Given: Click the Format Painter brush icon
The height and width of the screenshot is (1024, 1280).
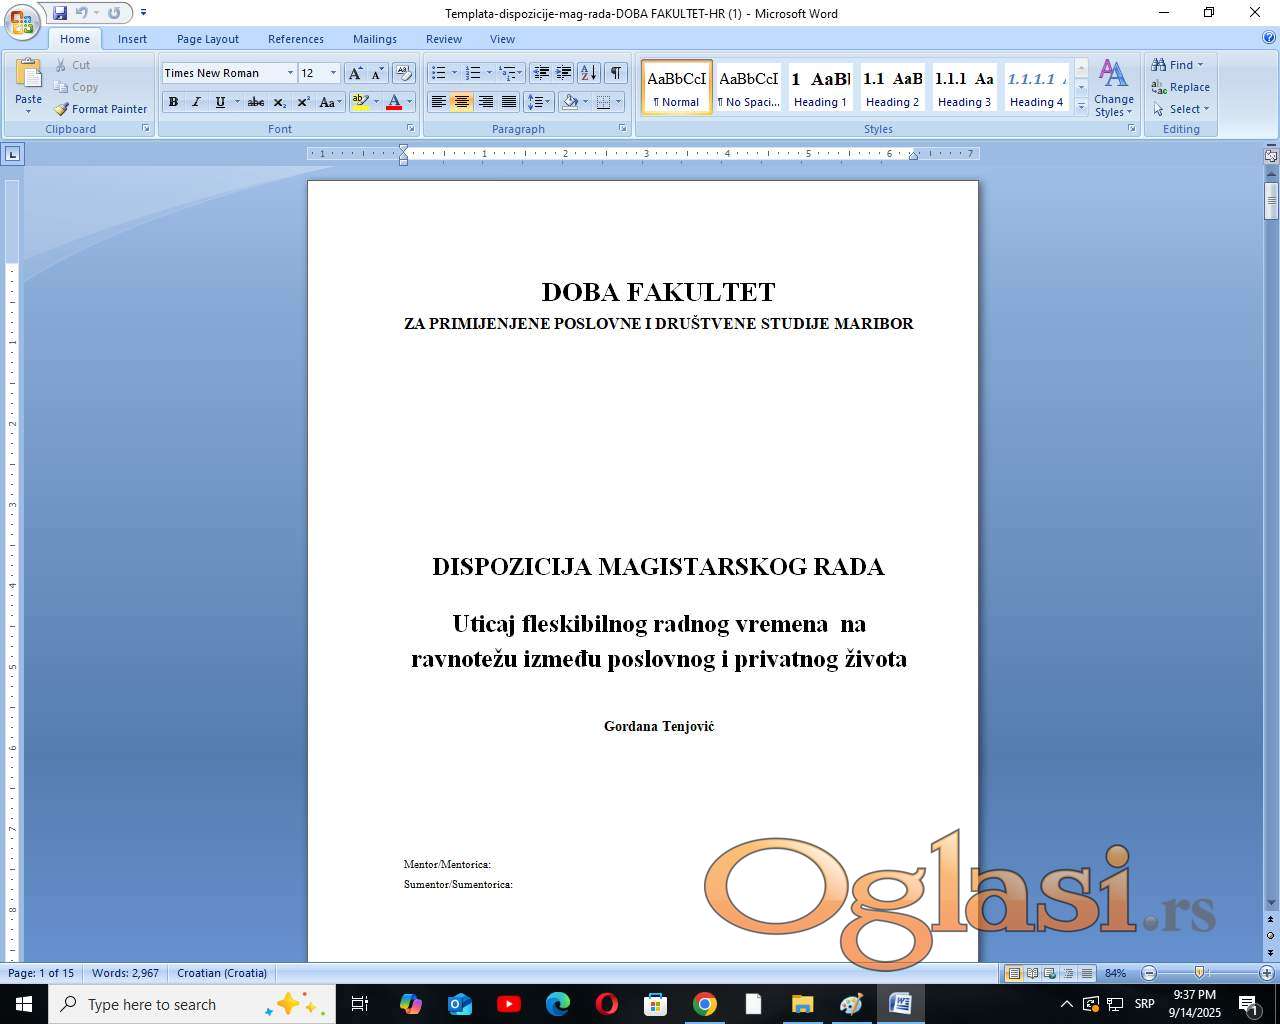Looking at the screenshot, I should (x=61, y=109).
